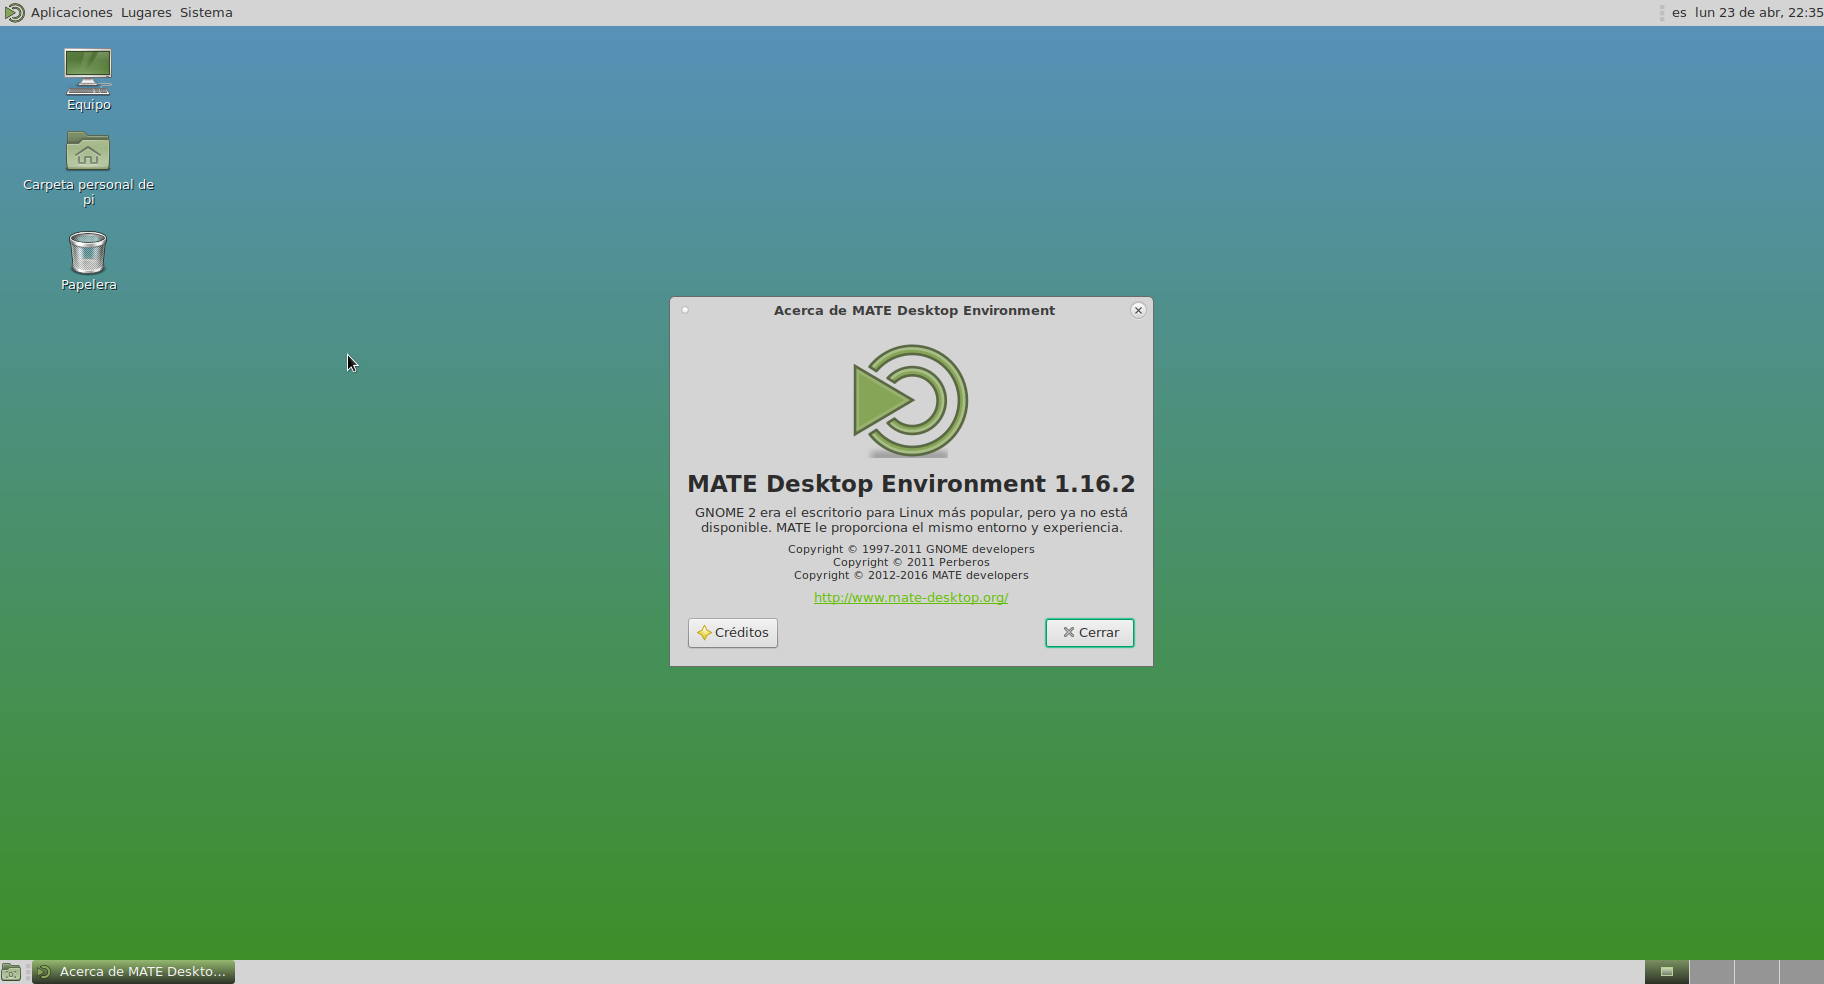1824x984 pixels.
Task: Click the 'es' keyboard layout indicator
Action: coord(1679,13)
